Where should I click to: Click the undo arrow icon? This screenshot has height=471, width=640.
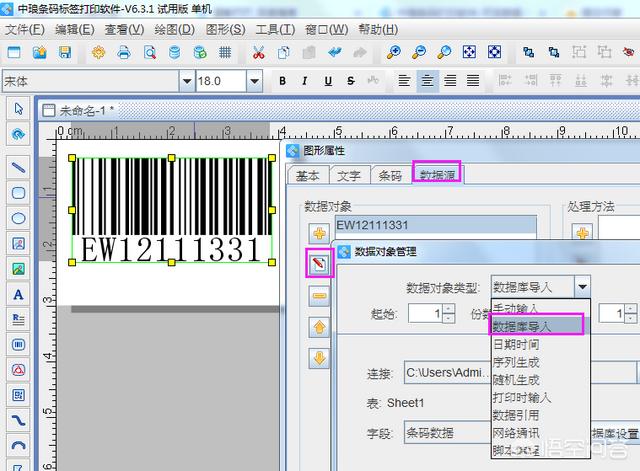pyautogui.click(x=335, y=52)
